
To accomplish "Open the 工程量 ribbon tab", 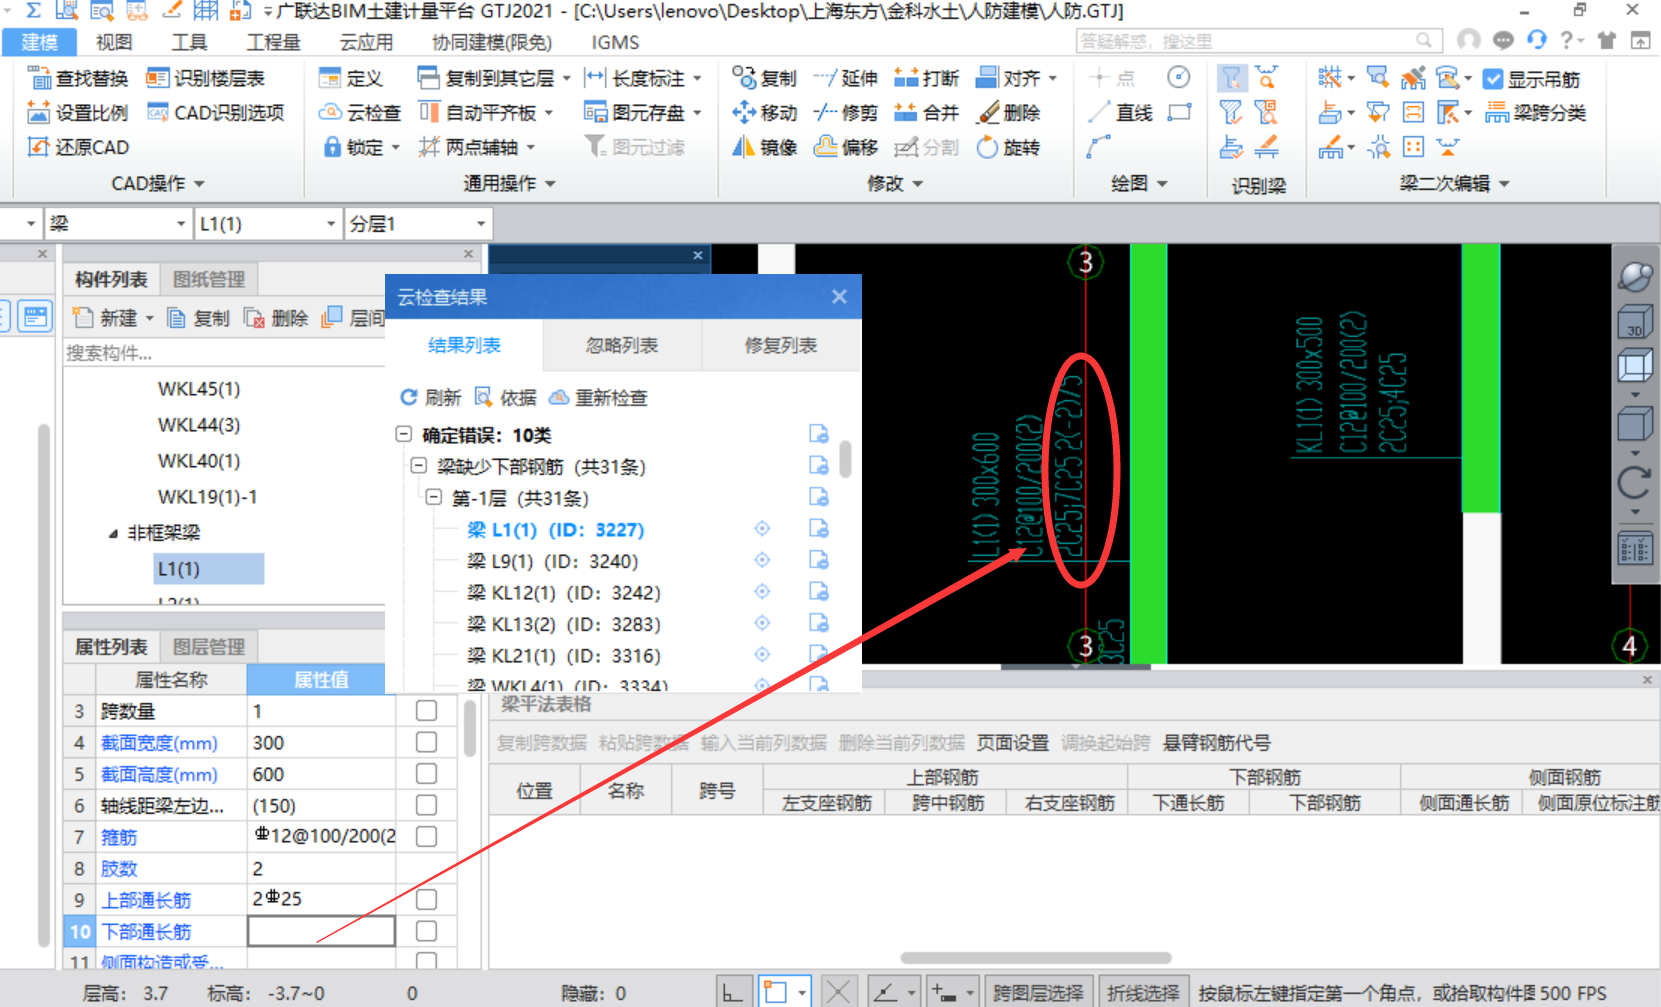I will click(x=273, y=42).
